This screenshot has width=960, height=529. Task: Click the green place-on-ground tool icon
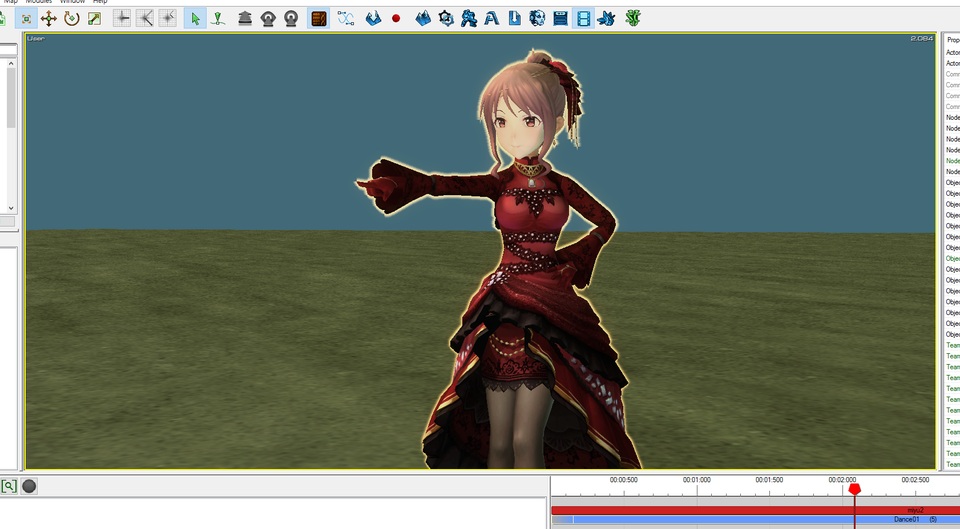218,18
